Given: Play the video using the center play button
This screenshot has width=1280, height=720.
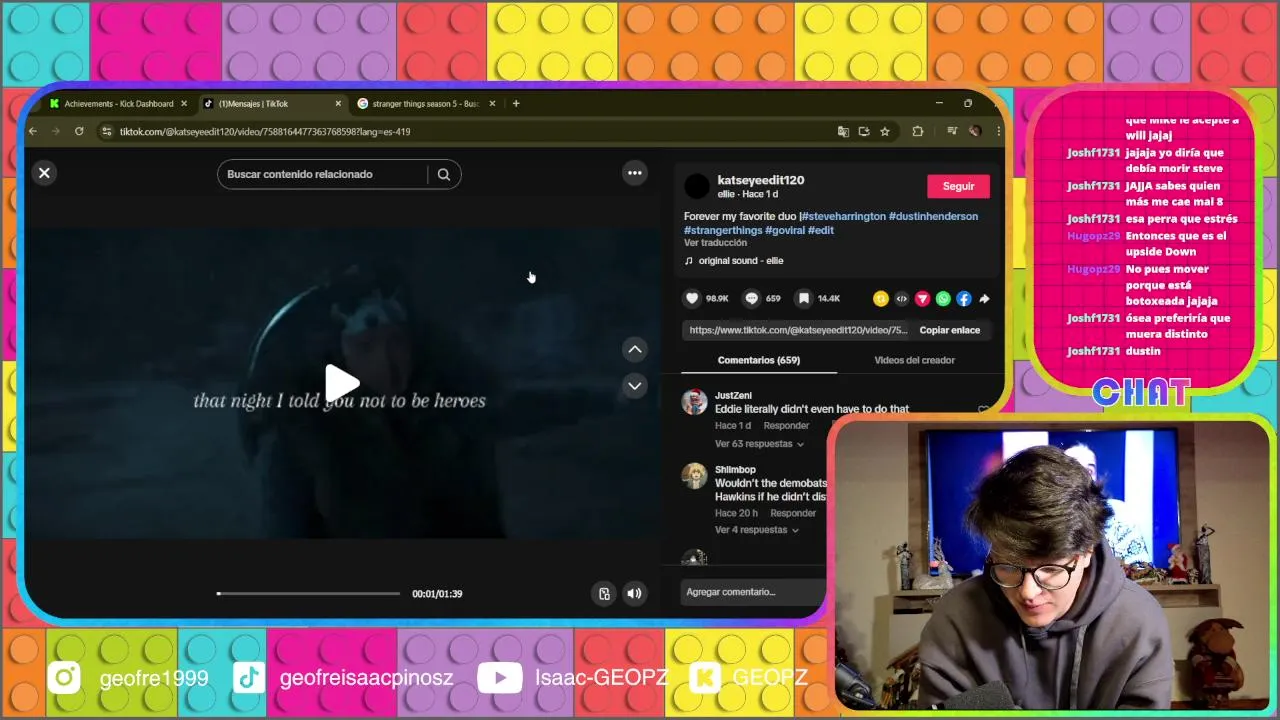Looking at the screenshot, I should pos(342,383).
